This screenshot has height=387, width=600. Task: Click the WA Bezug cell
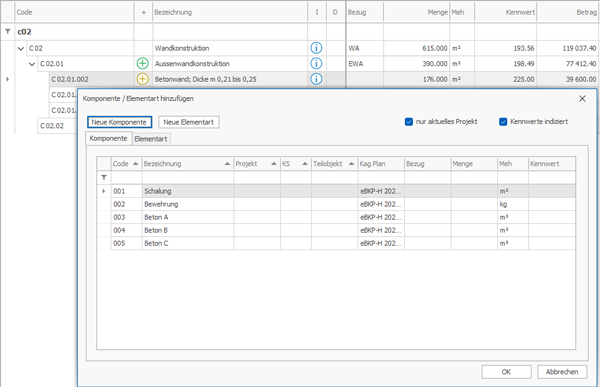(365, 48)
